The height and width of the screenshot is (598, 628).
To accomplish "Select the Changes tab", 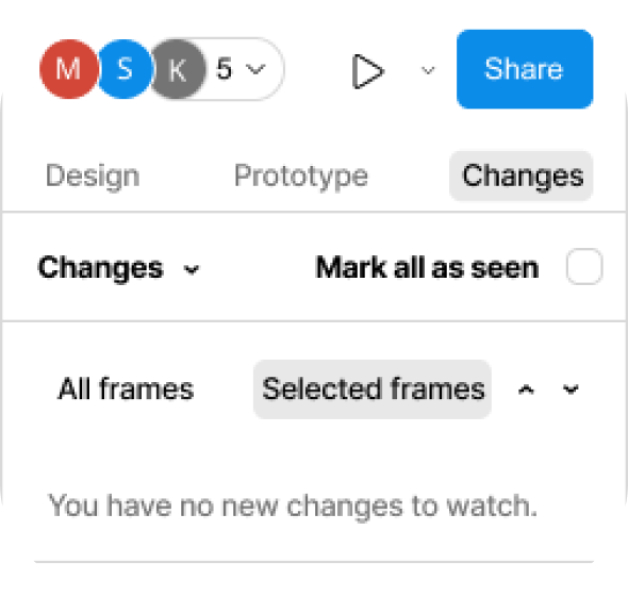I will (521, 176).
